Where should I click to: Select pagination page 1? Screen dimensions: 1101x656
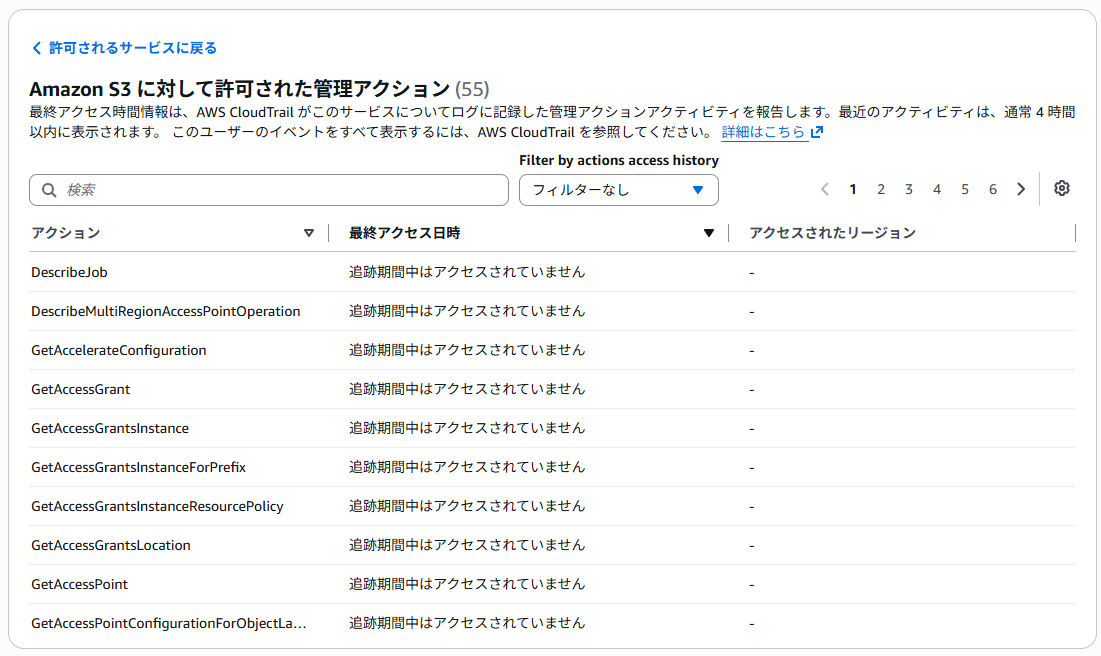click(852, 189)
